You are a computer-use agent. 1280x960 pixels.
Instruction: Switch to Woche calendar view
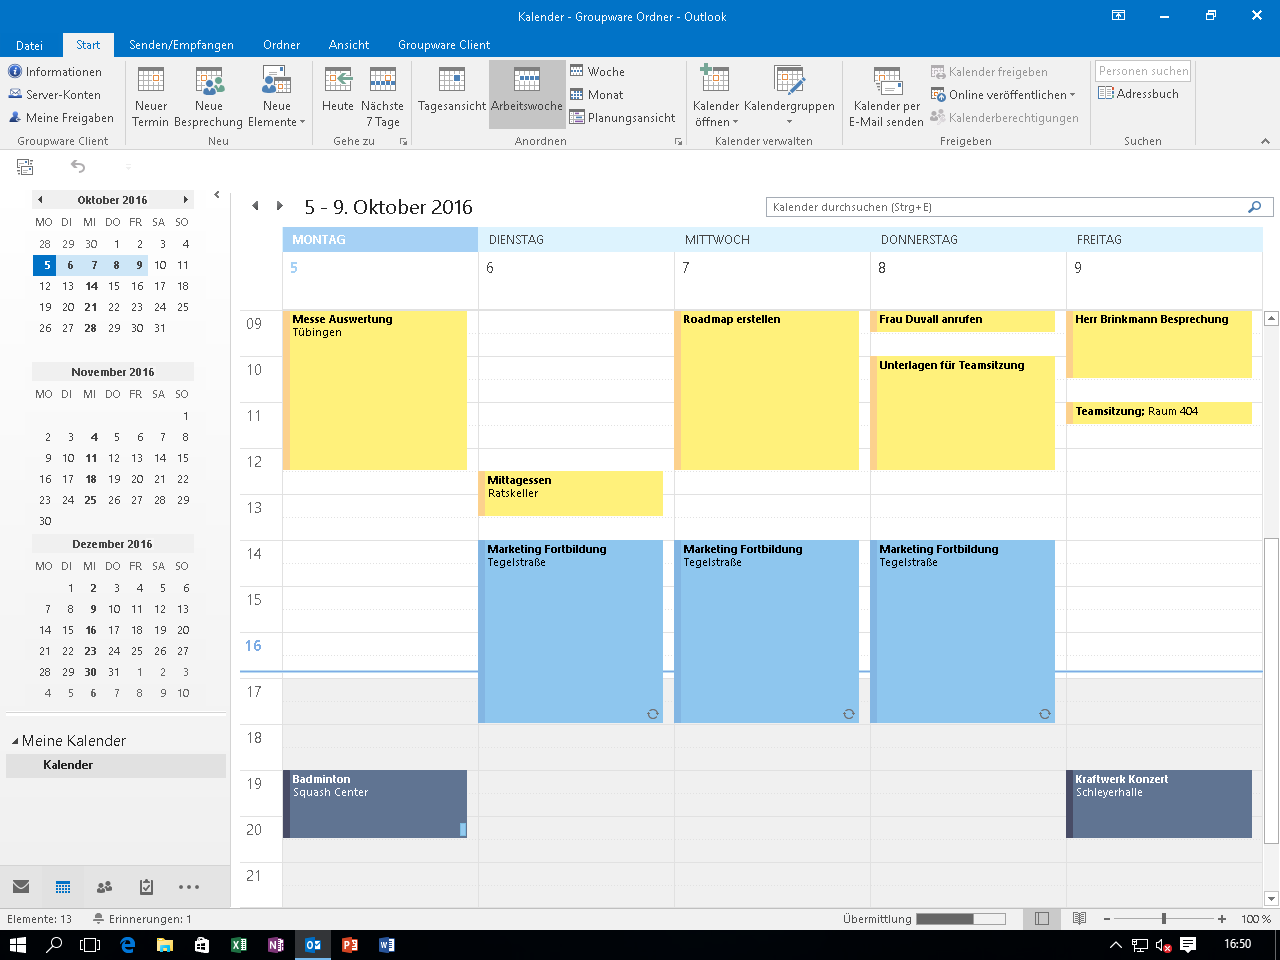click(x=598, y=72)
